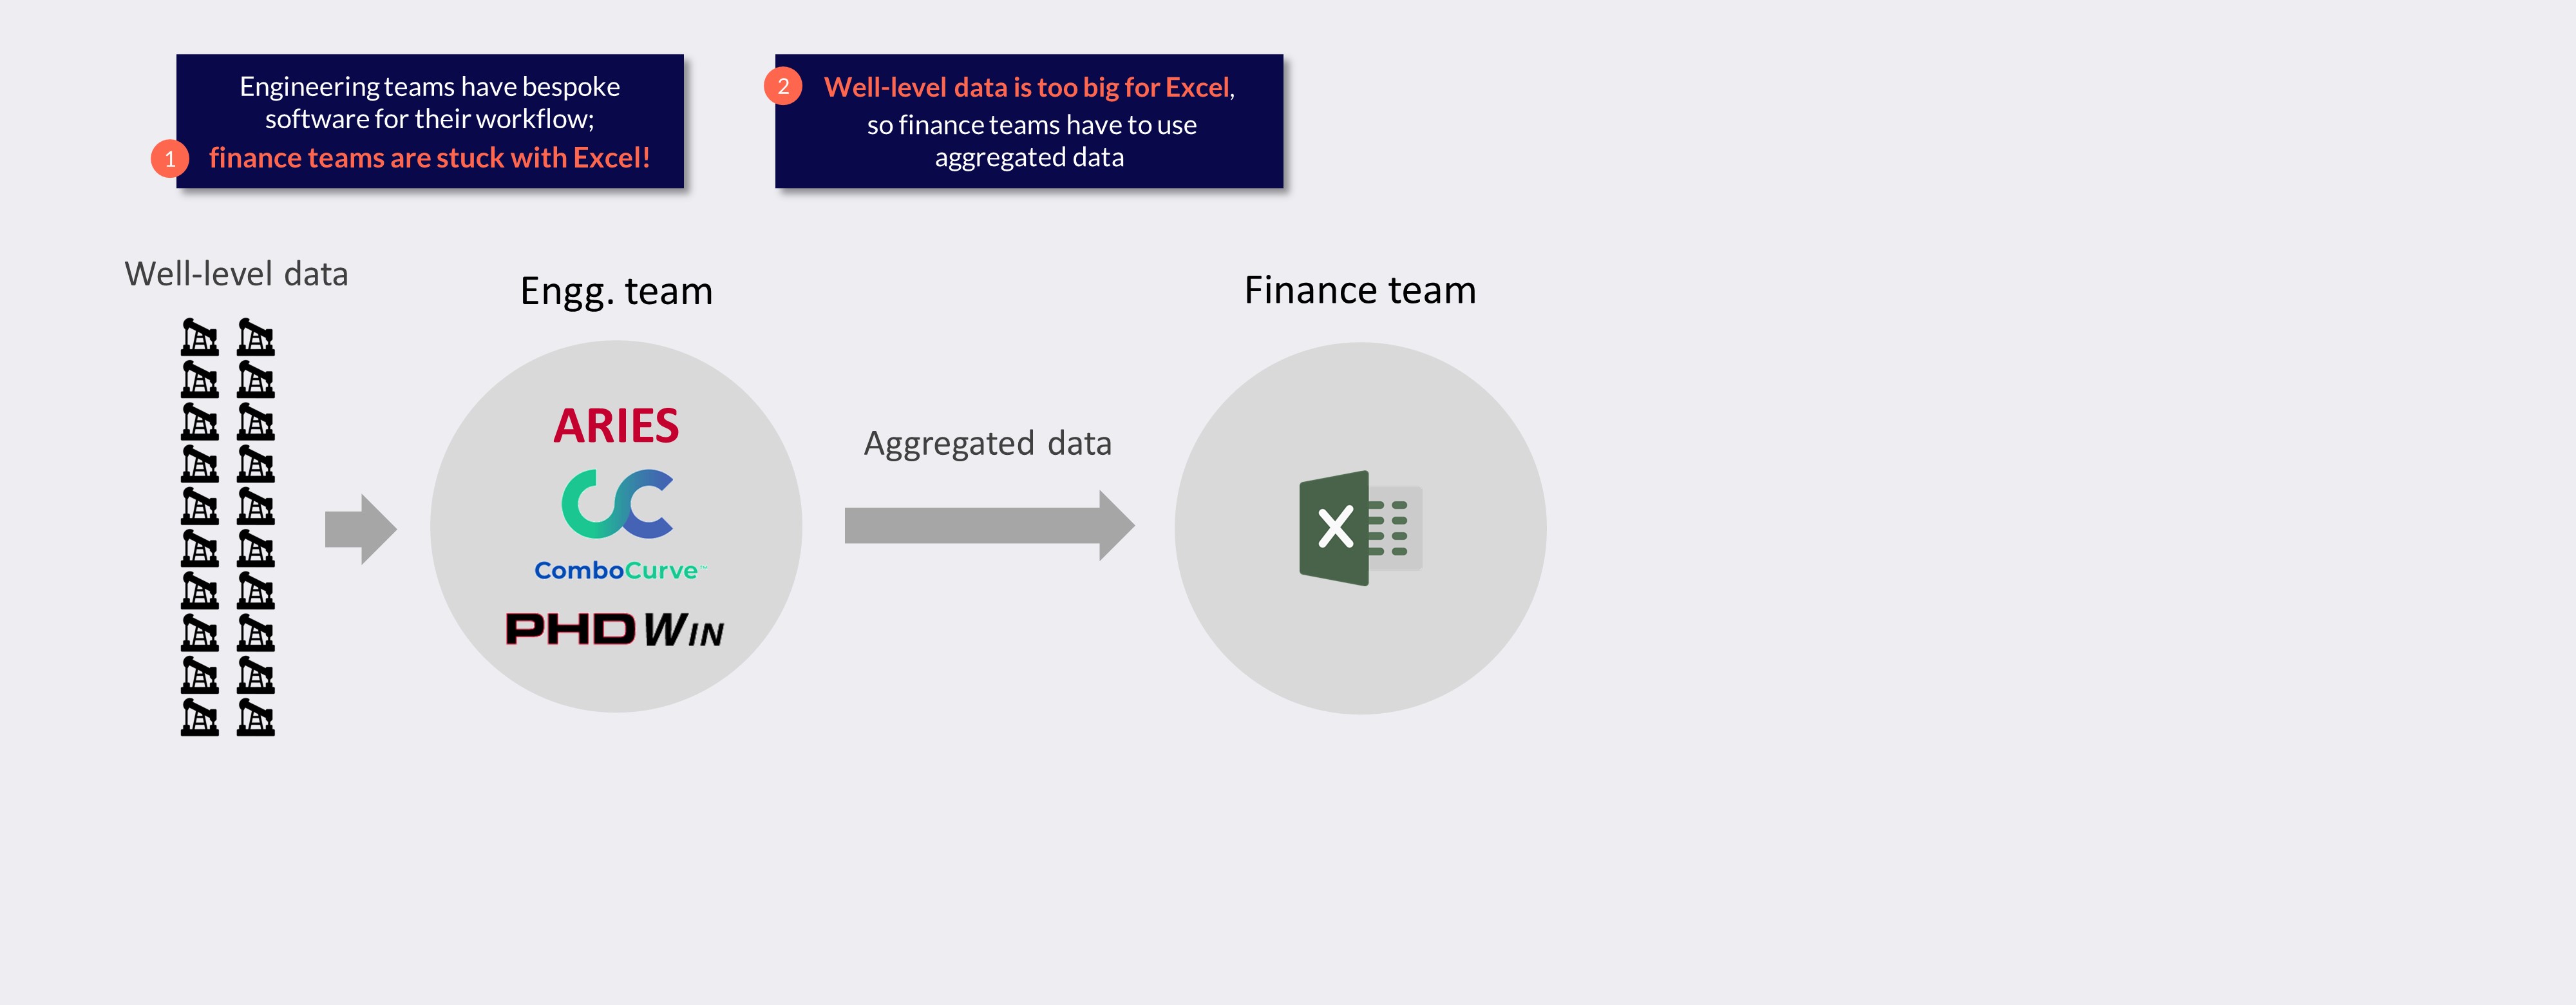Viewport: 2576px width, 1005px height.
Task: Click the Excel icon in Finance circle
Action: click(x=1360, y=528)
